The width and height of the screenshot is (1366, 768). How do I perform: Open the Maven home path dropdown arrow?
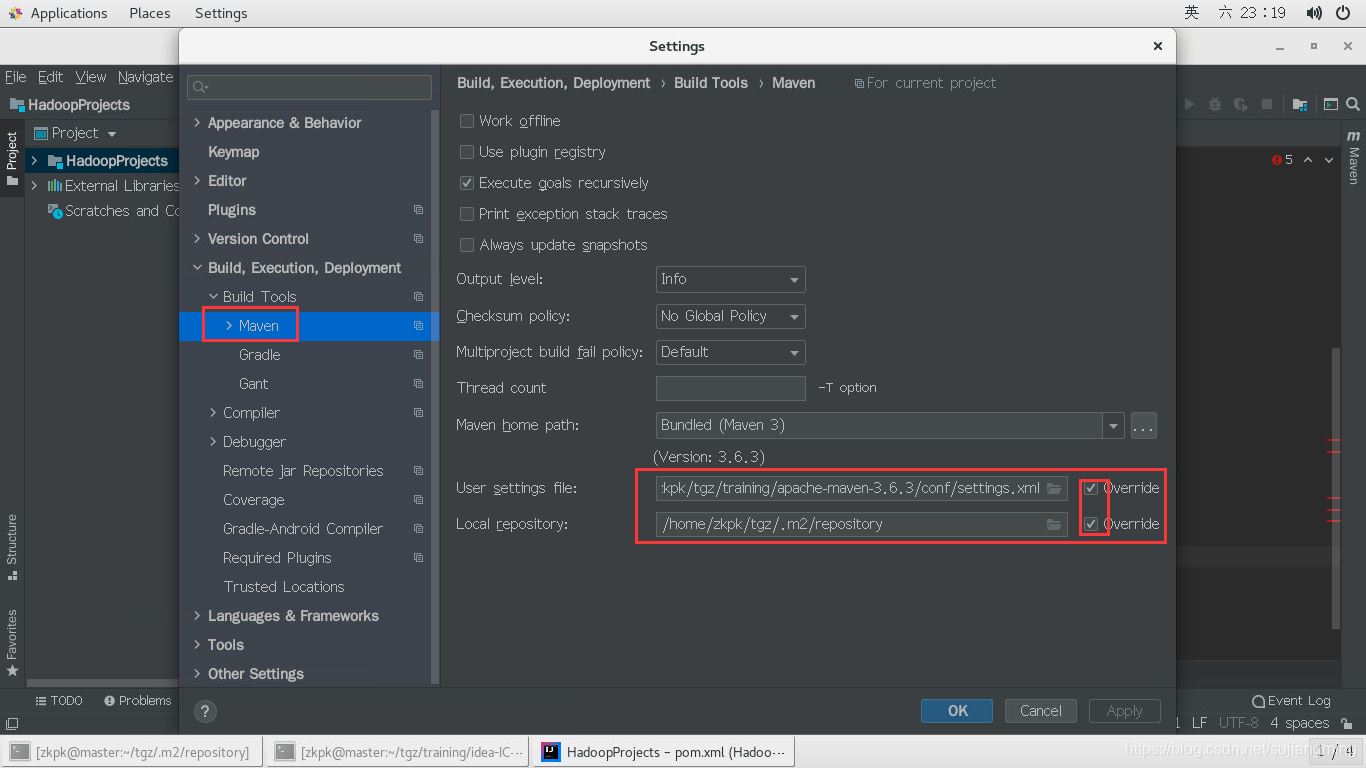point(1113,426)
